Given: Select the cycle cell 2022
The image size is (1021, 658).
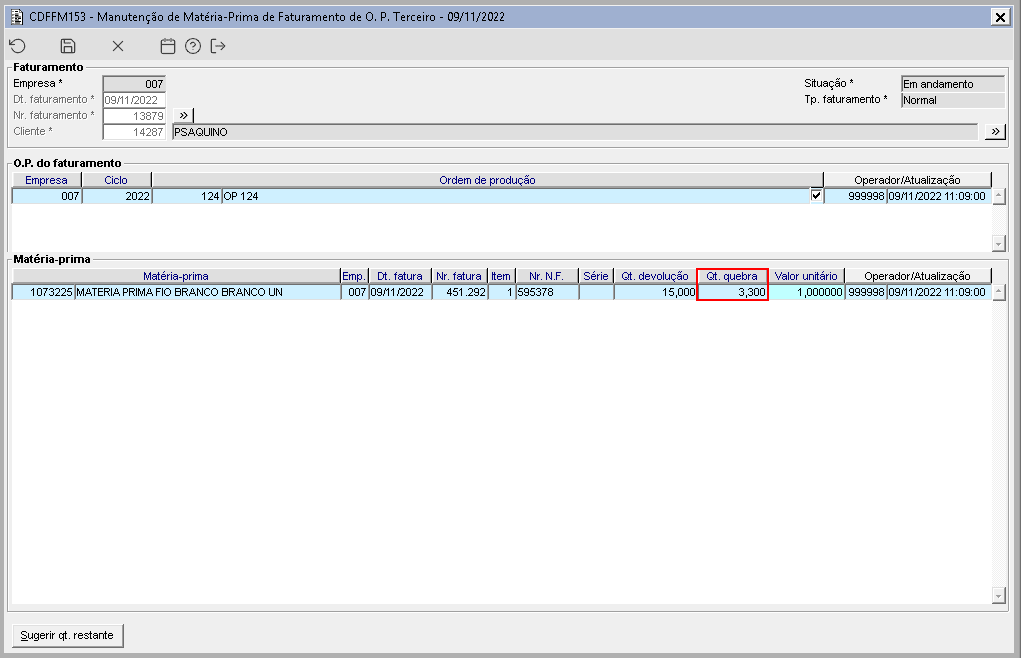Looking at the screenshot, I should pyautogui.click(x=117, y=196).
